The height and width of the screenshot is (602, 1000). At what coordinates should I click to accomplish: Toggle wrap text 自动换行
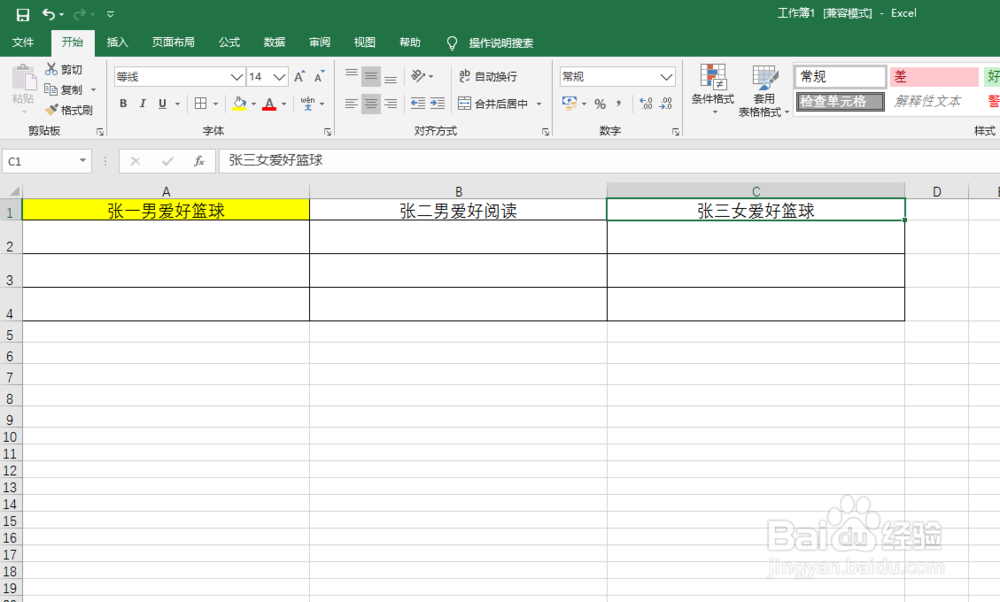(488, 76)
